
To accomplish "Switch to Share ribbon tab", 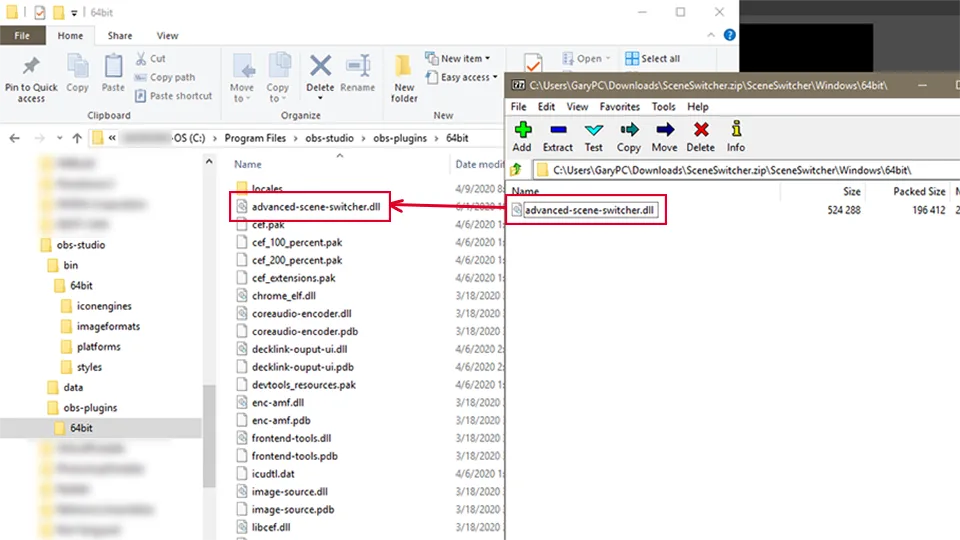I will (120, 36).
